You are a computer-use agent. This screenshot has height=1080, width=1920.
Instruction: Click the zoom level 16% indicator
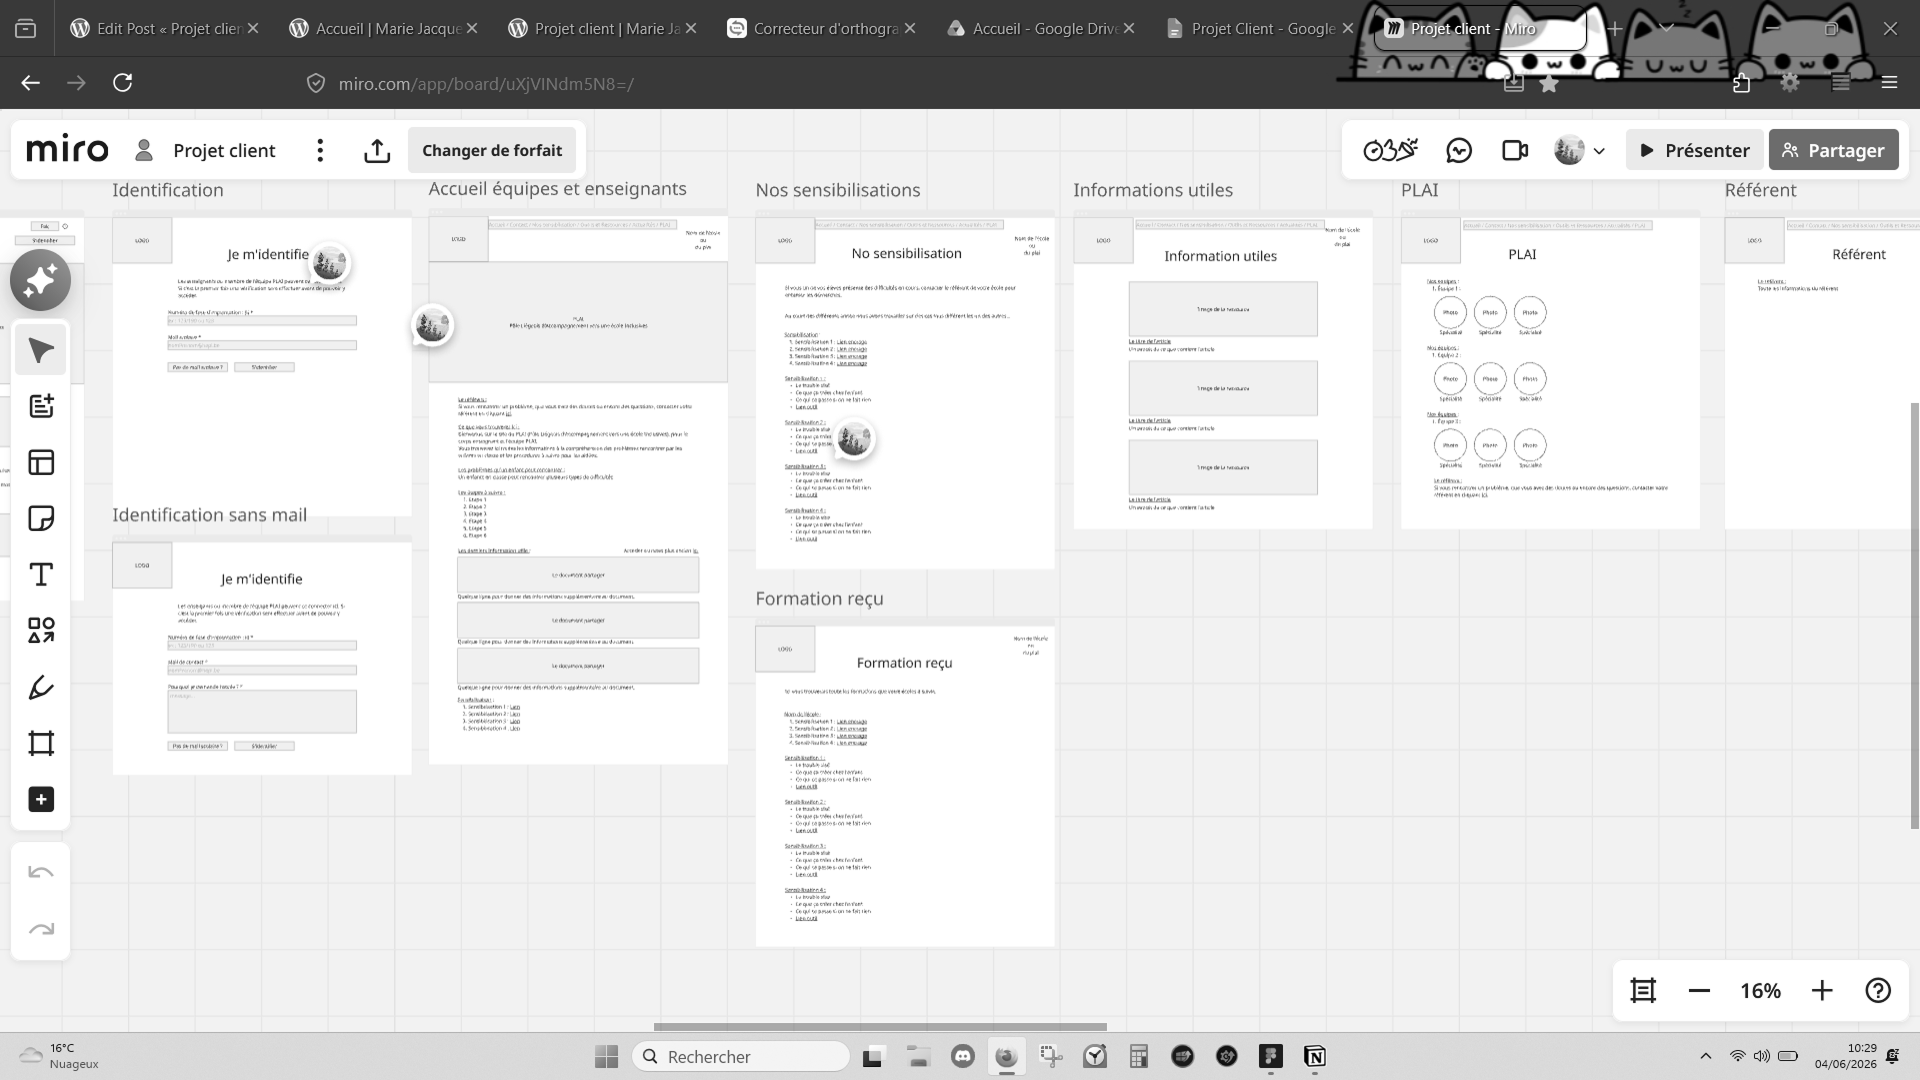coord(1760,990)
